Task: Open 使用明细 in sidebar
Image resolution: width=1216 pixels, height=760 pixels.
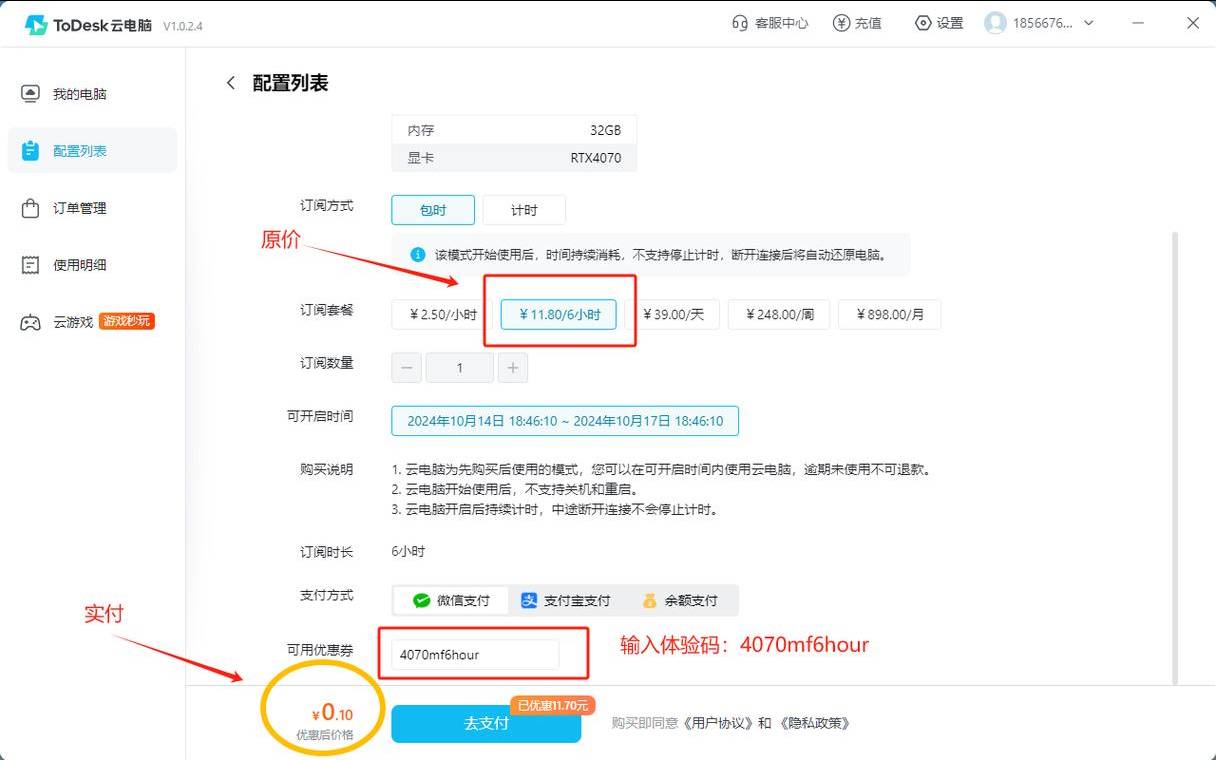Action: point(79,265)
